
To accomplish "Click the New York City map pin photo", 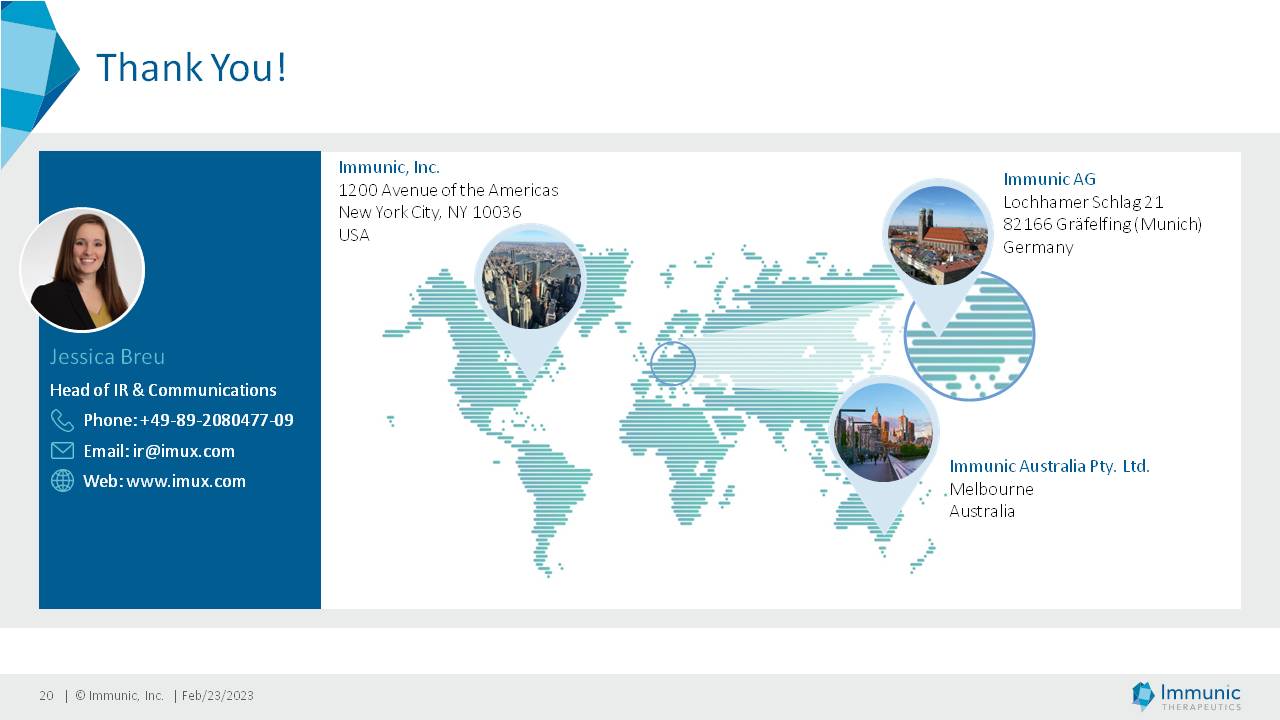I will [531, 279].
